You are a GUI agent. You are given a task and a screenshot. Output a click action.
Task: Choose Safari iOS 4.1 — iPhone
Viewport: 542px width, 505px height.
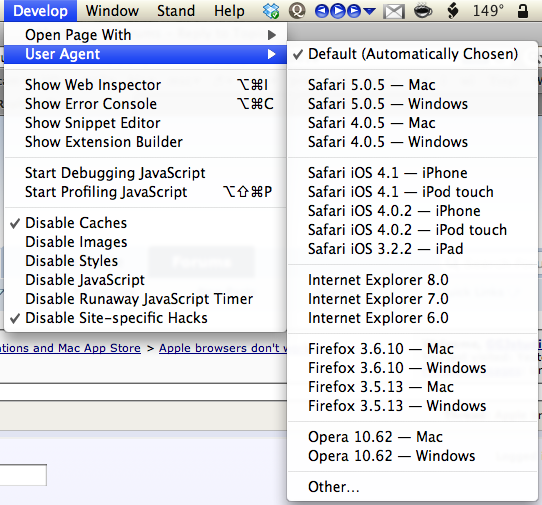coord(412,173)
